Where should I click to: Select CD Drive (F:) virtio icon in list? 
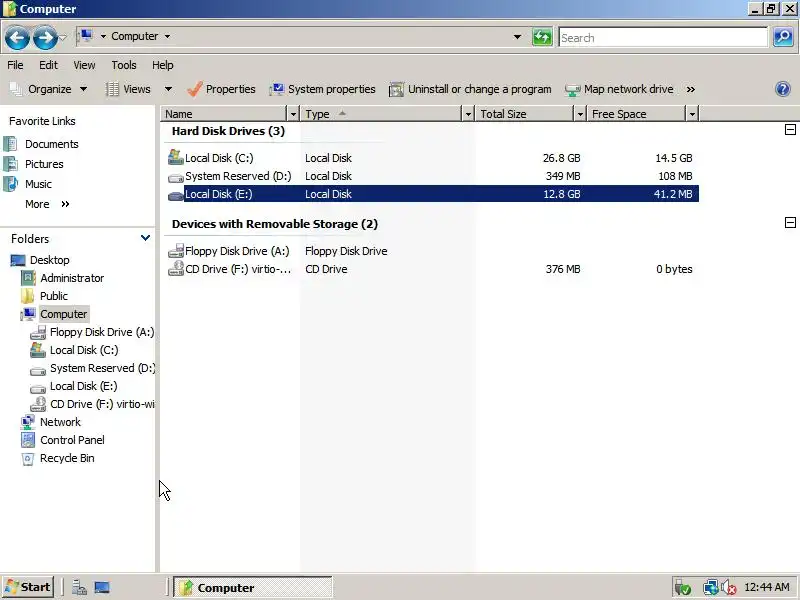click(x=176, y=268)
